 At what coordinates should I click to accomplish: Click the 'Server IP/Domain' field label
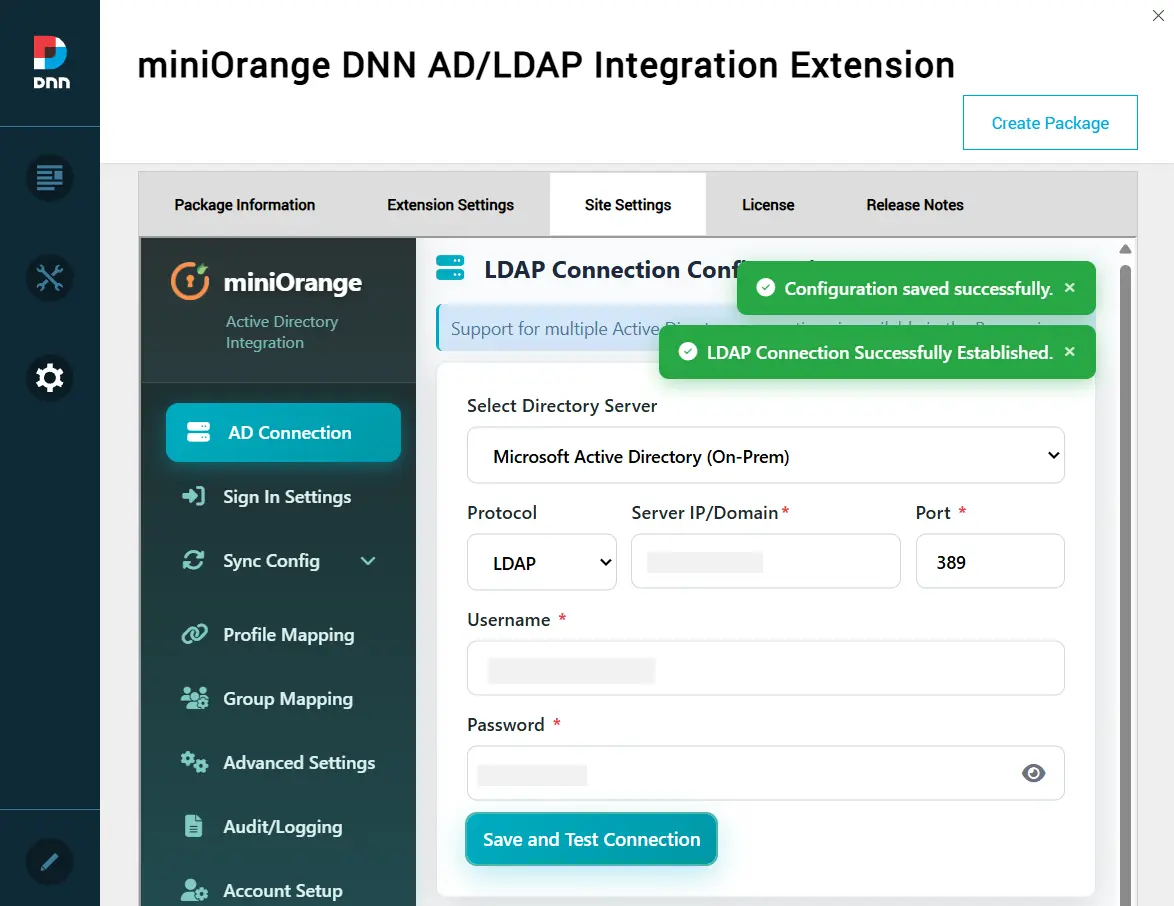[x=705, y=512]
